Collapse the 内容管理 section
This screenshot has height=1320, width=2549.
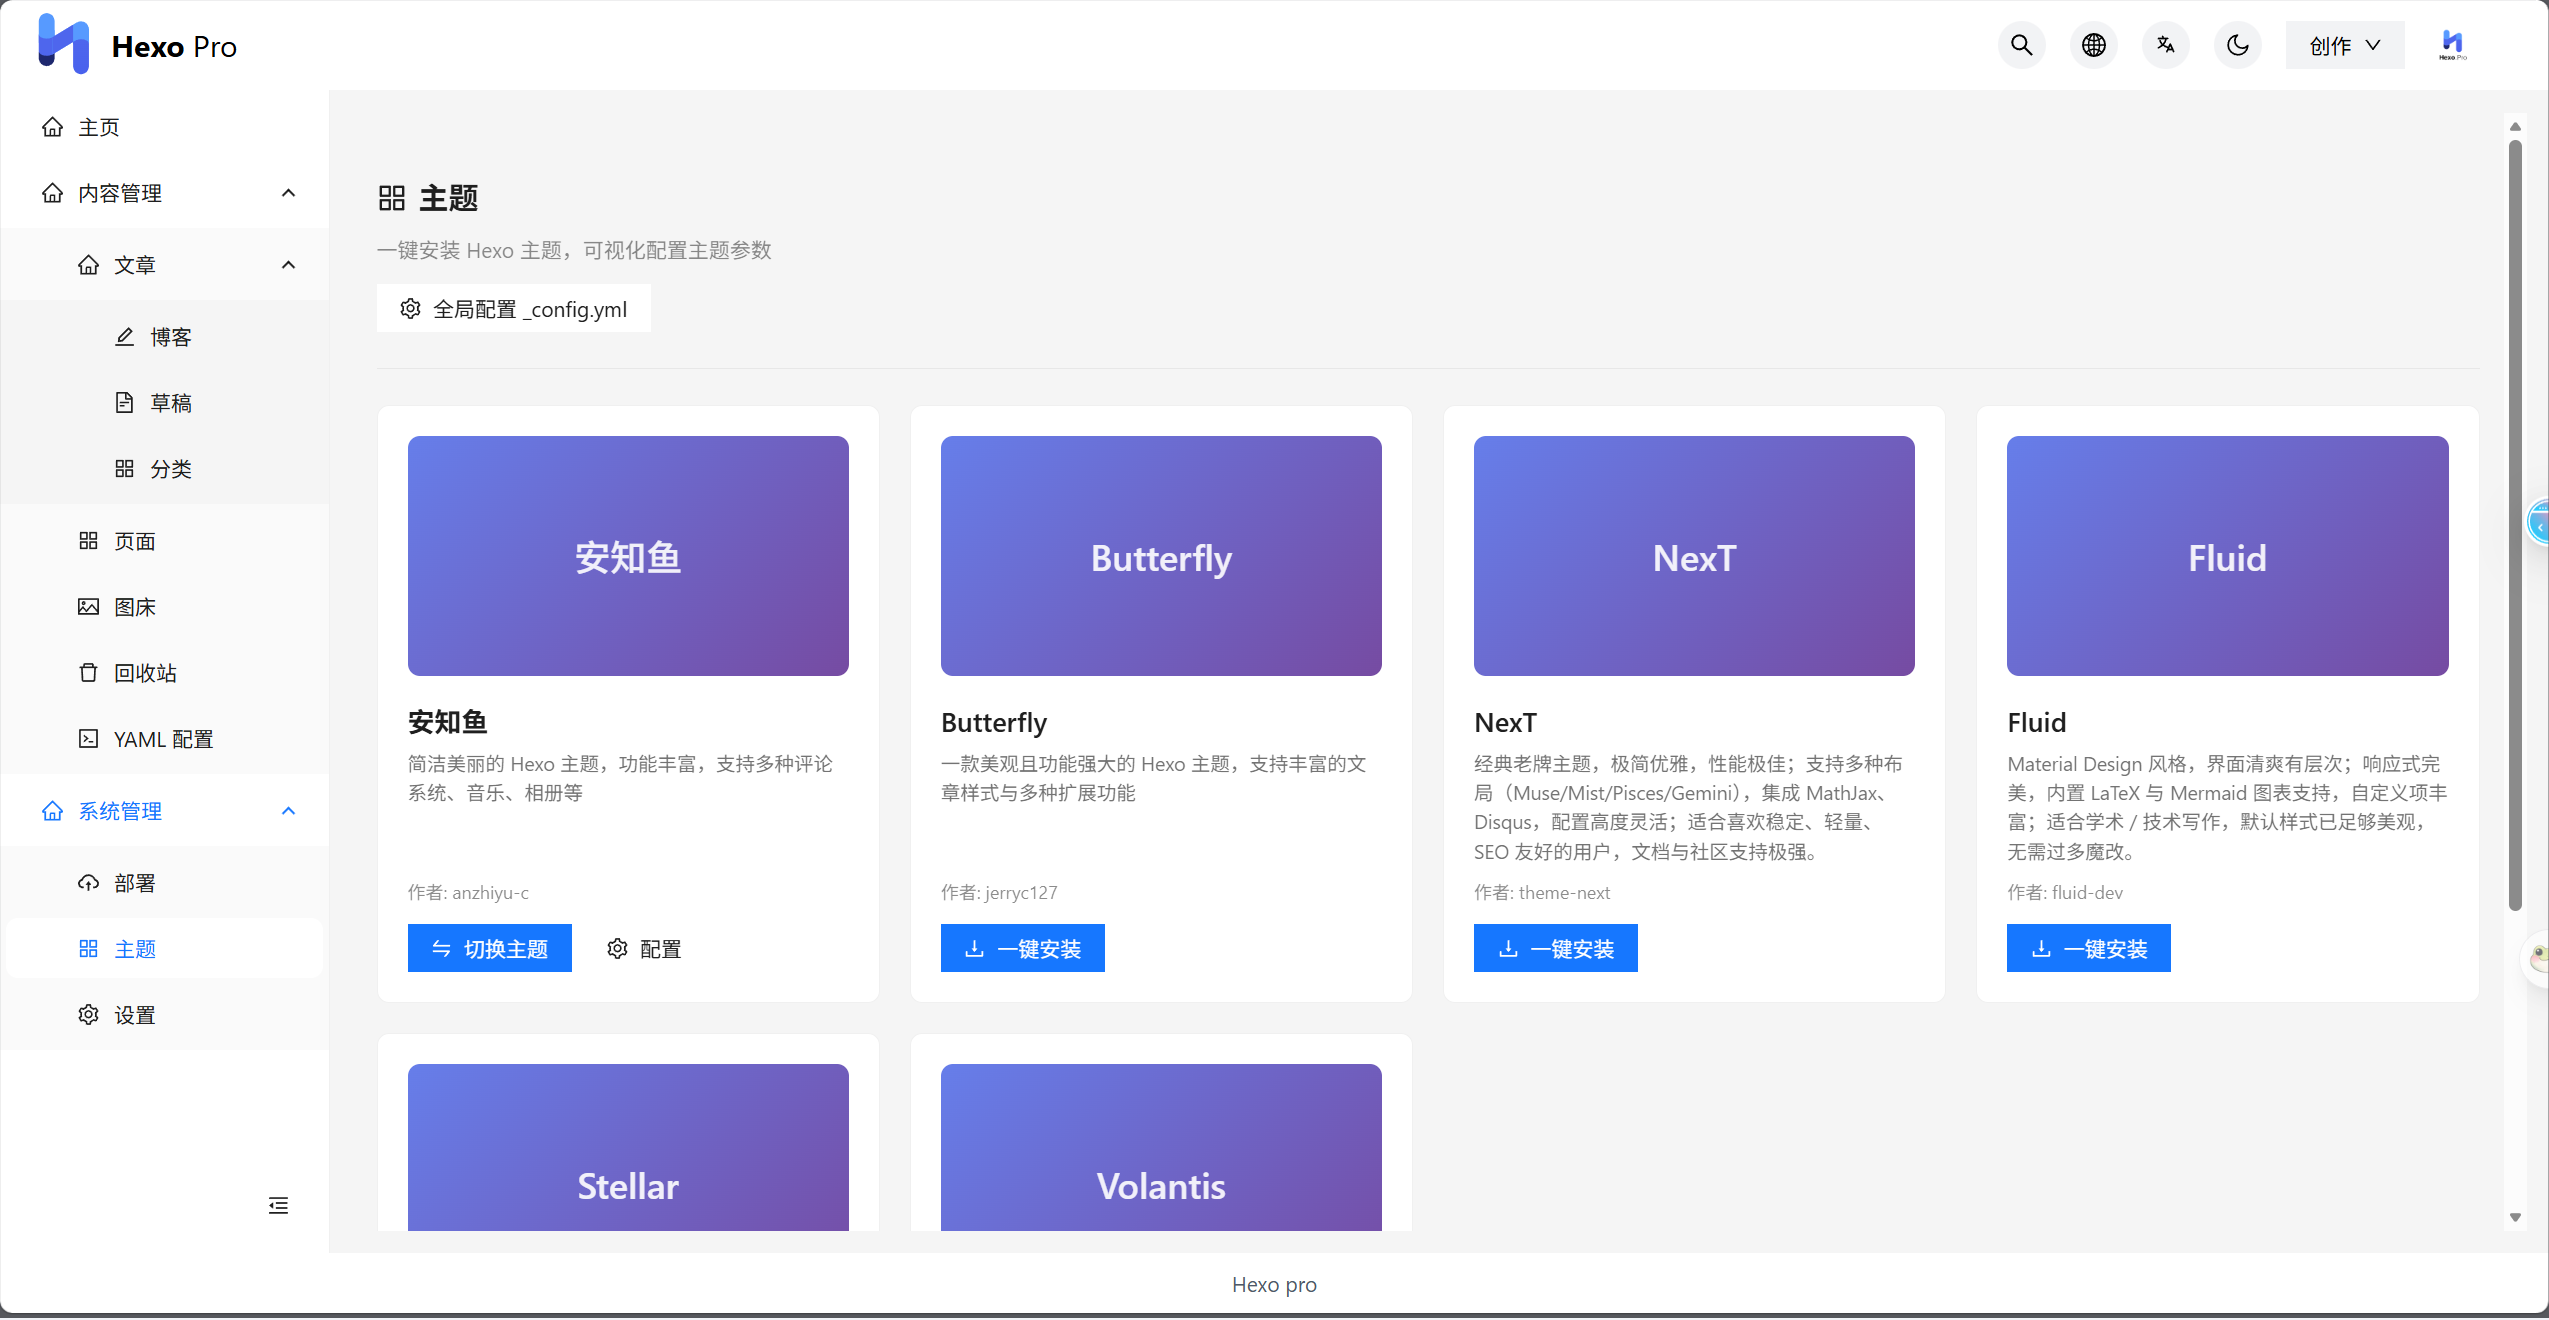pyautogui.click(x=165, y=193)
